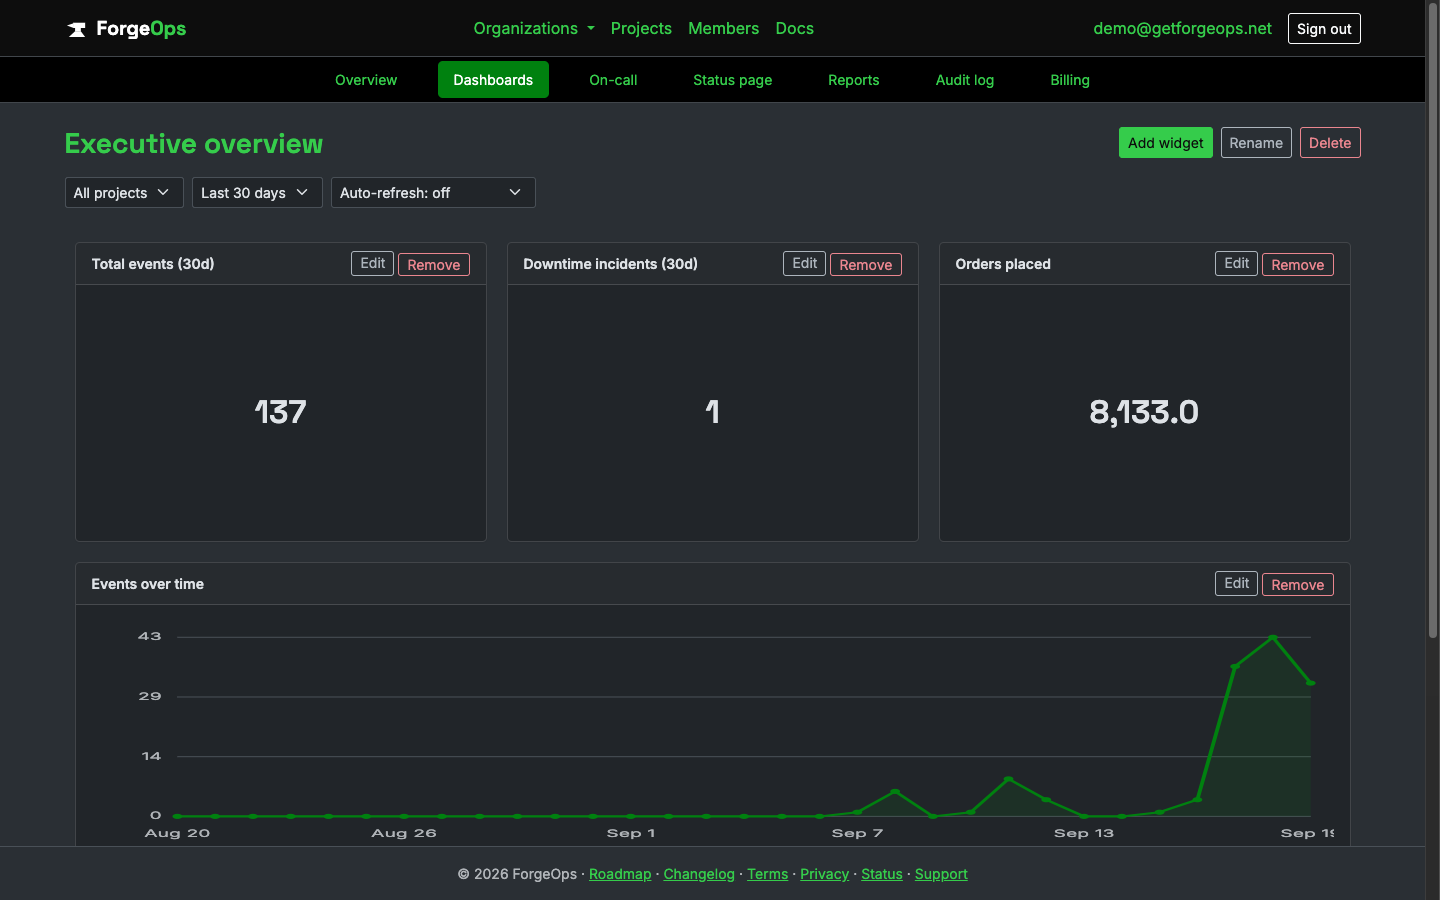
Task: Go to Projects in the top navigation
Action: point(641,28)
